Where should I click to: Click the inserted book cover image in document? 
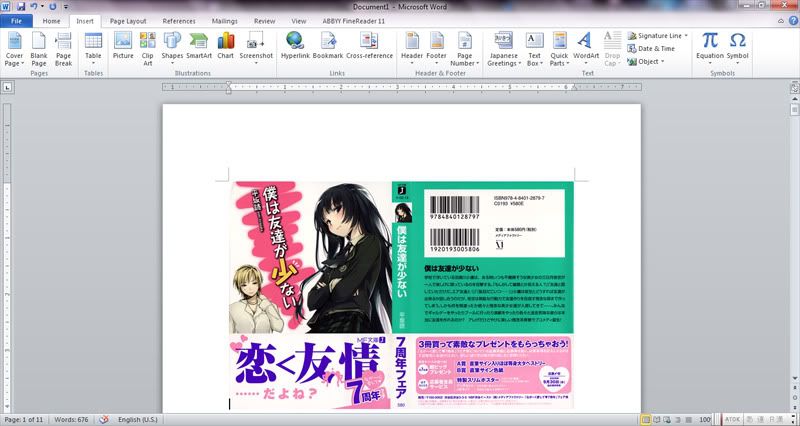(402, 295)
